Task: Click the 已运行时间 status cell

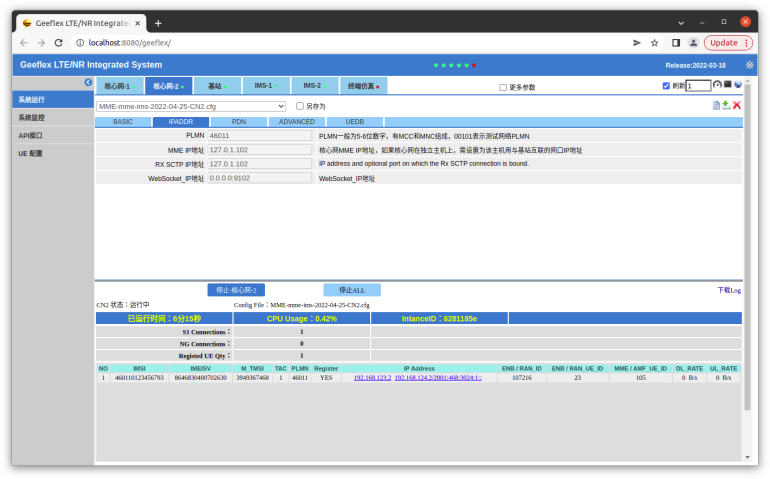Action: point(164,319)
